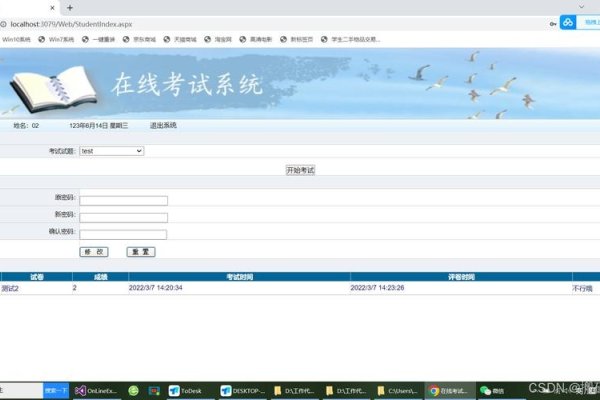This screenshot has width=600, height=400.
Task: Open a new browser tab
Action: [x=70, y=8]
